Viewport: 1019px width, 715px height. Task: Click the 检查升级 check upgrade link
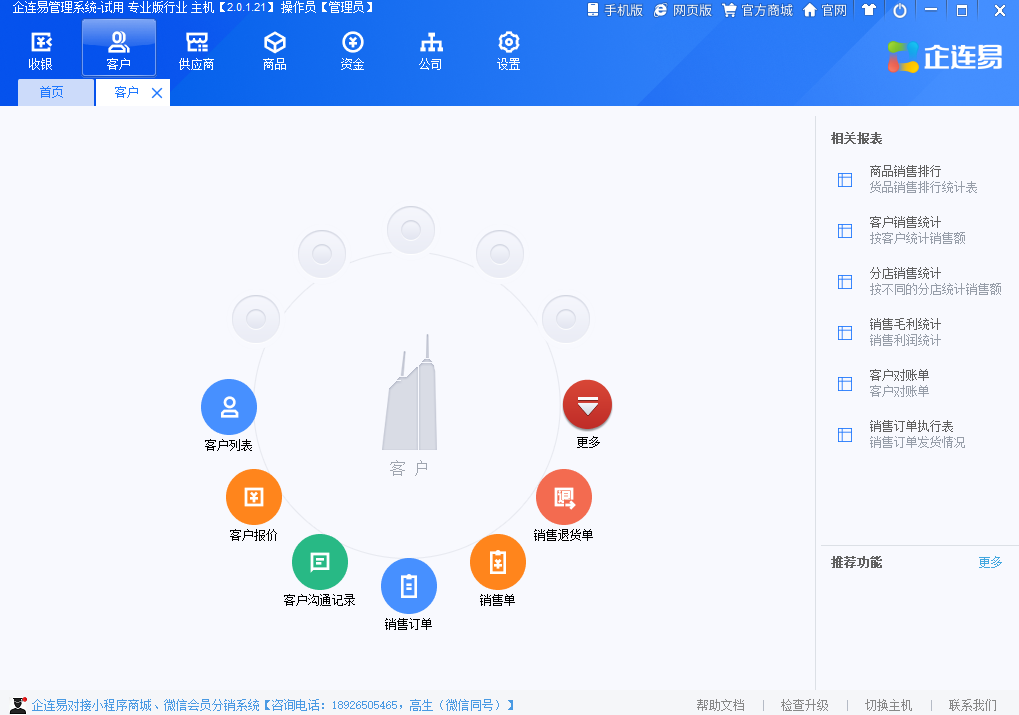click(x=804, y=705)
